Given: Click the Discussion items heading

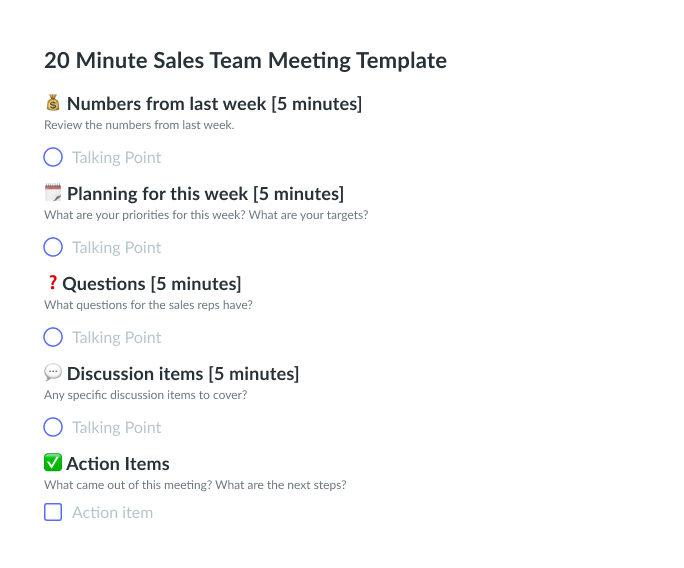Looking at the screenshot, I should tap(183, 373).
